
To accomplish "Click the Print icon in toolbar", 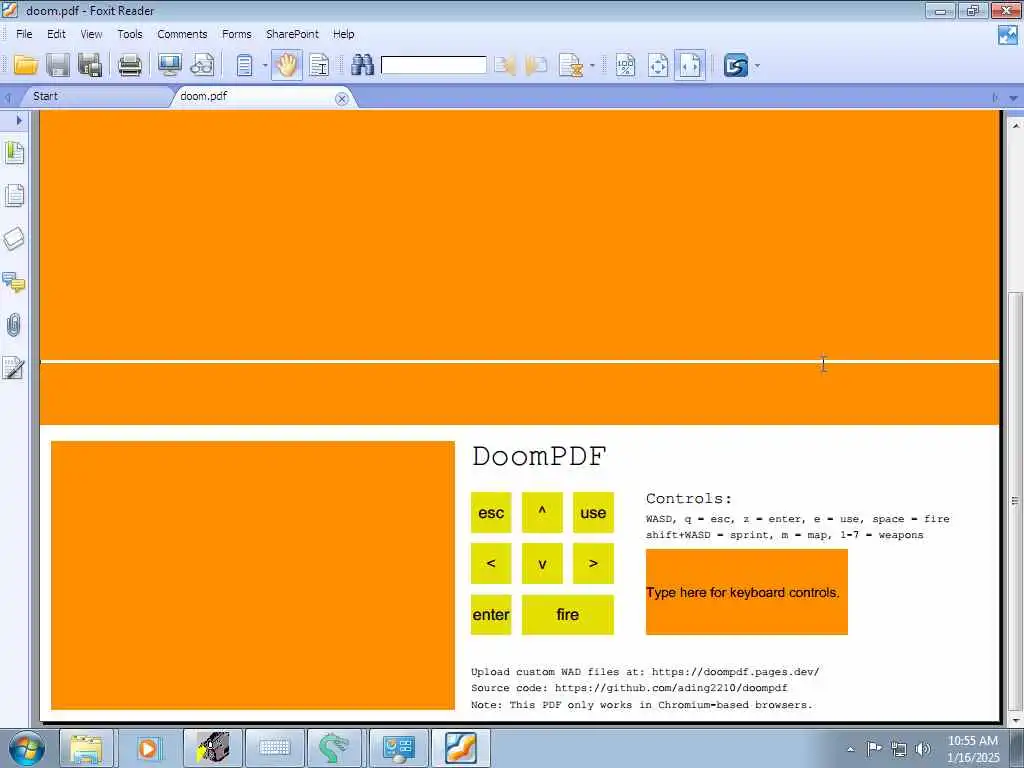I will [x=129, y=65].
